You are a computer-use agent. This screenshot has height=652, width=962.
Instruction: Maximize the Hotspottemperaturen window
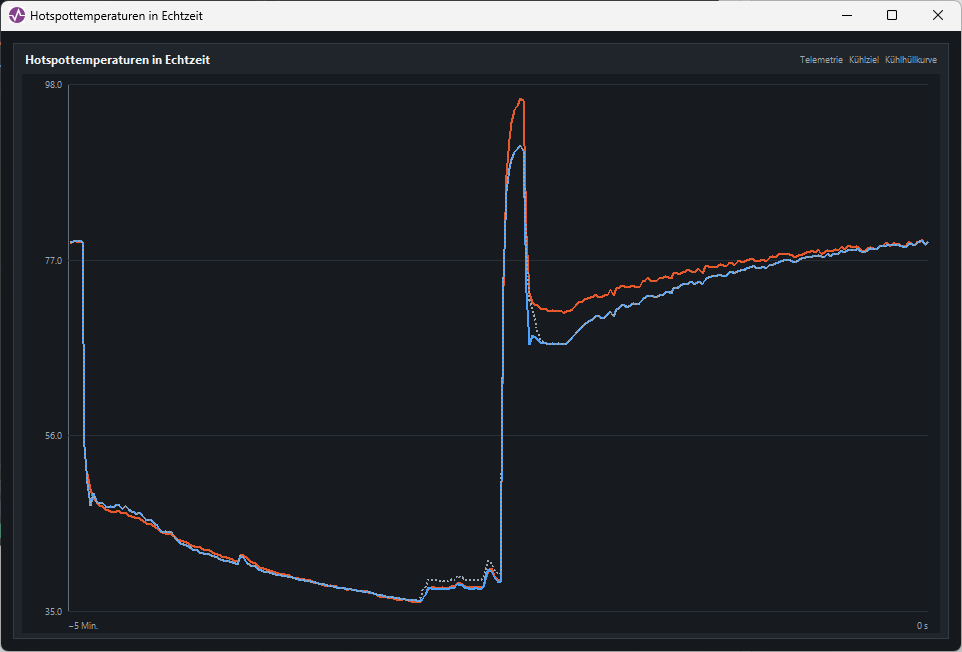point(892,15)
